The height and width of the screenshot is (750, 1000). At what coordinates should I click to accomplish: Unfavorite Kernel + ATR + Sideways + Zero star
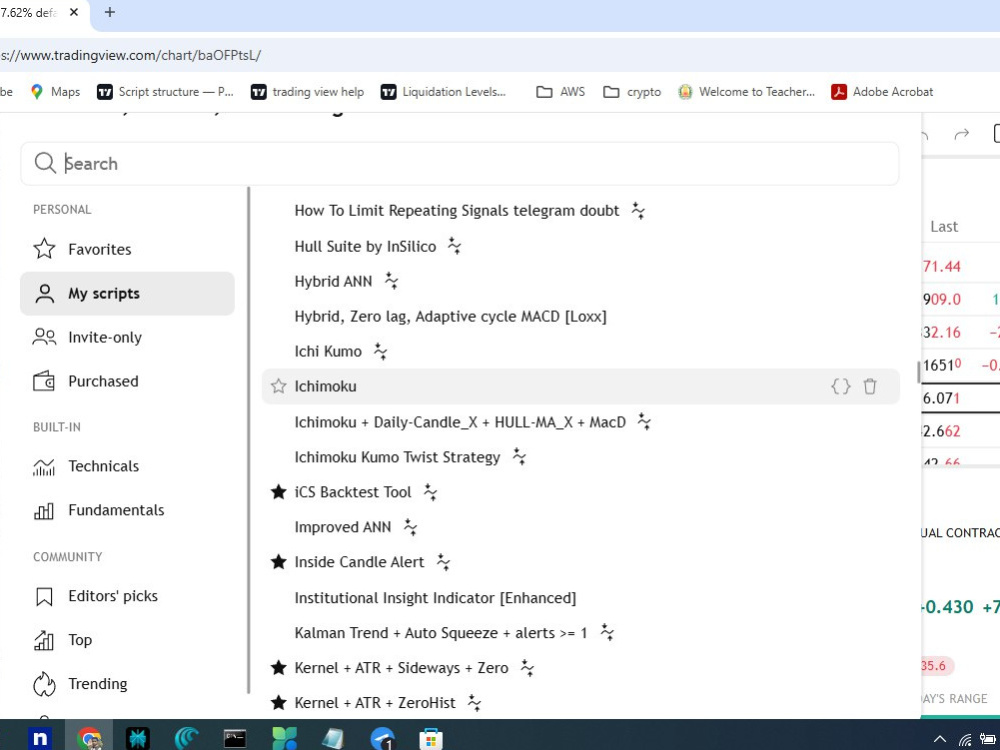pos(278,668)
